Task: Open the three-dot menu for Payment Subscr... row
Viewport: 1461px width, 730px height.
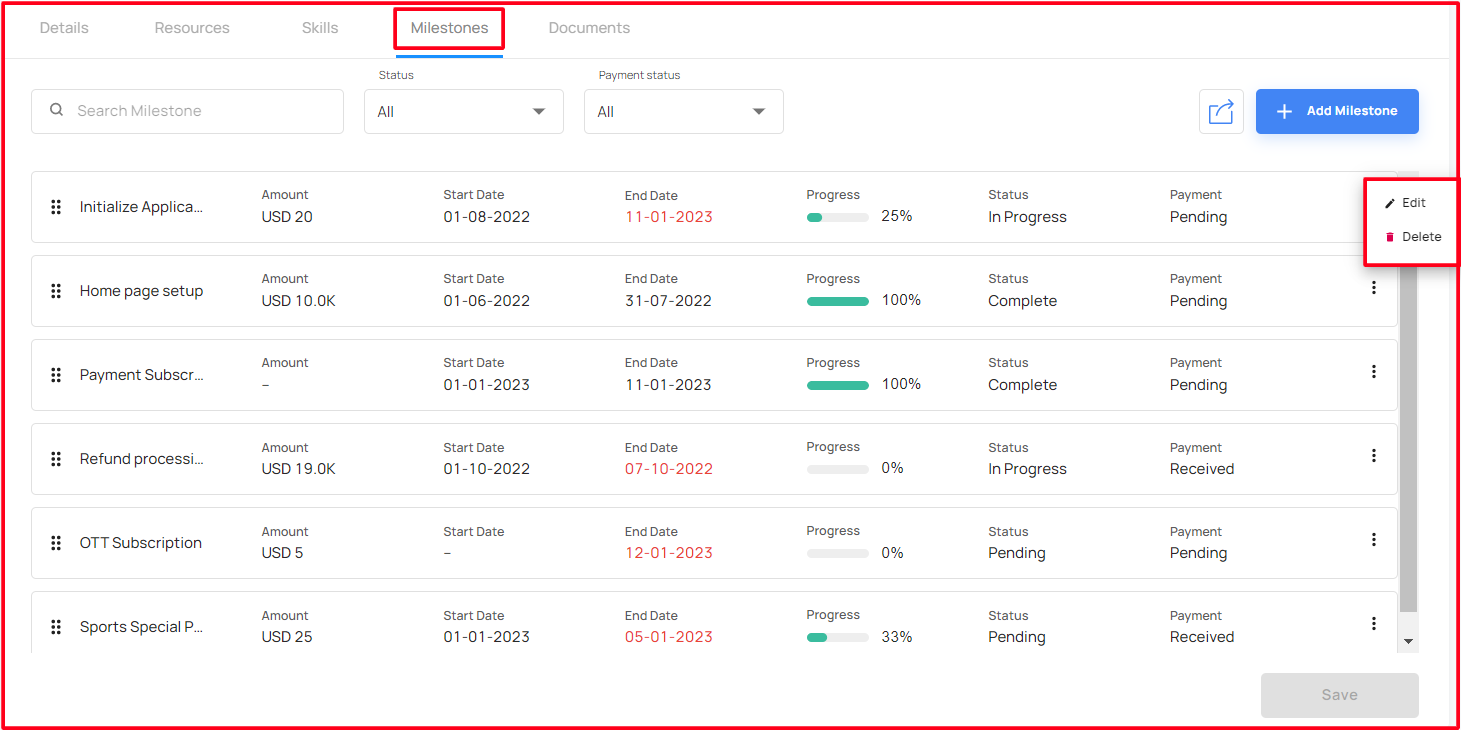Action: pyautogui.click(x=1374, y=372)
